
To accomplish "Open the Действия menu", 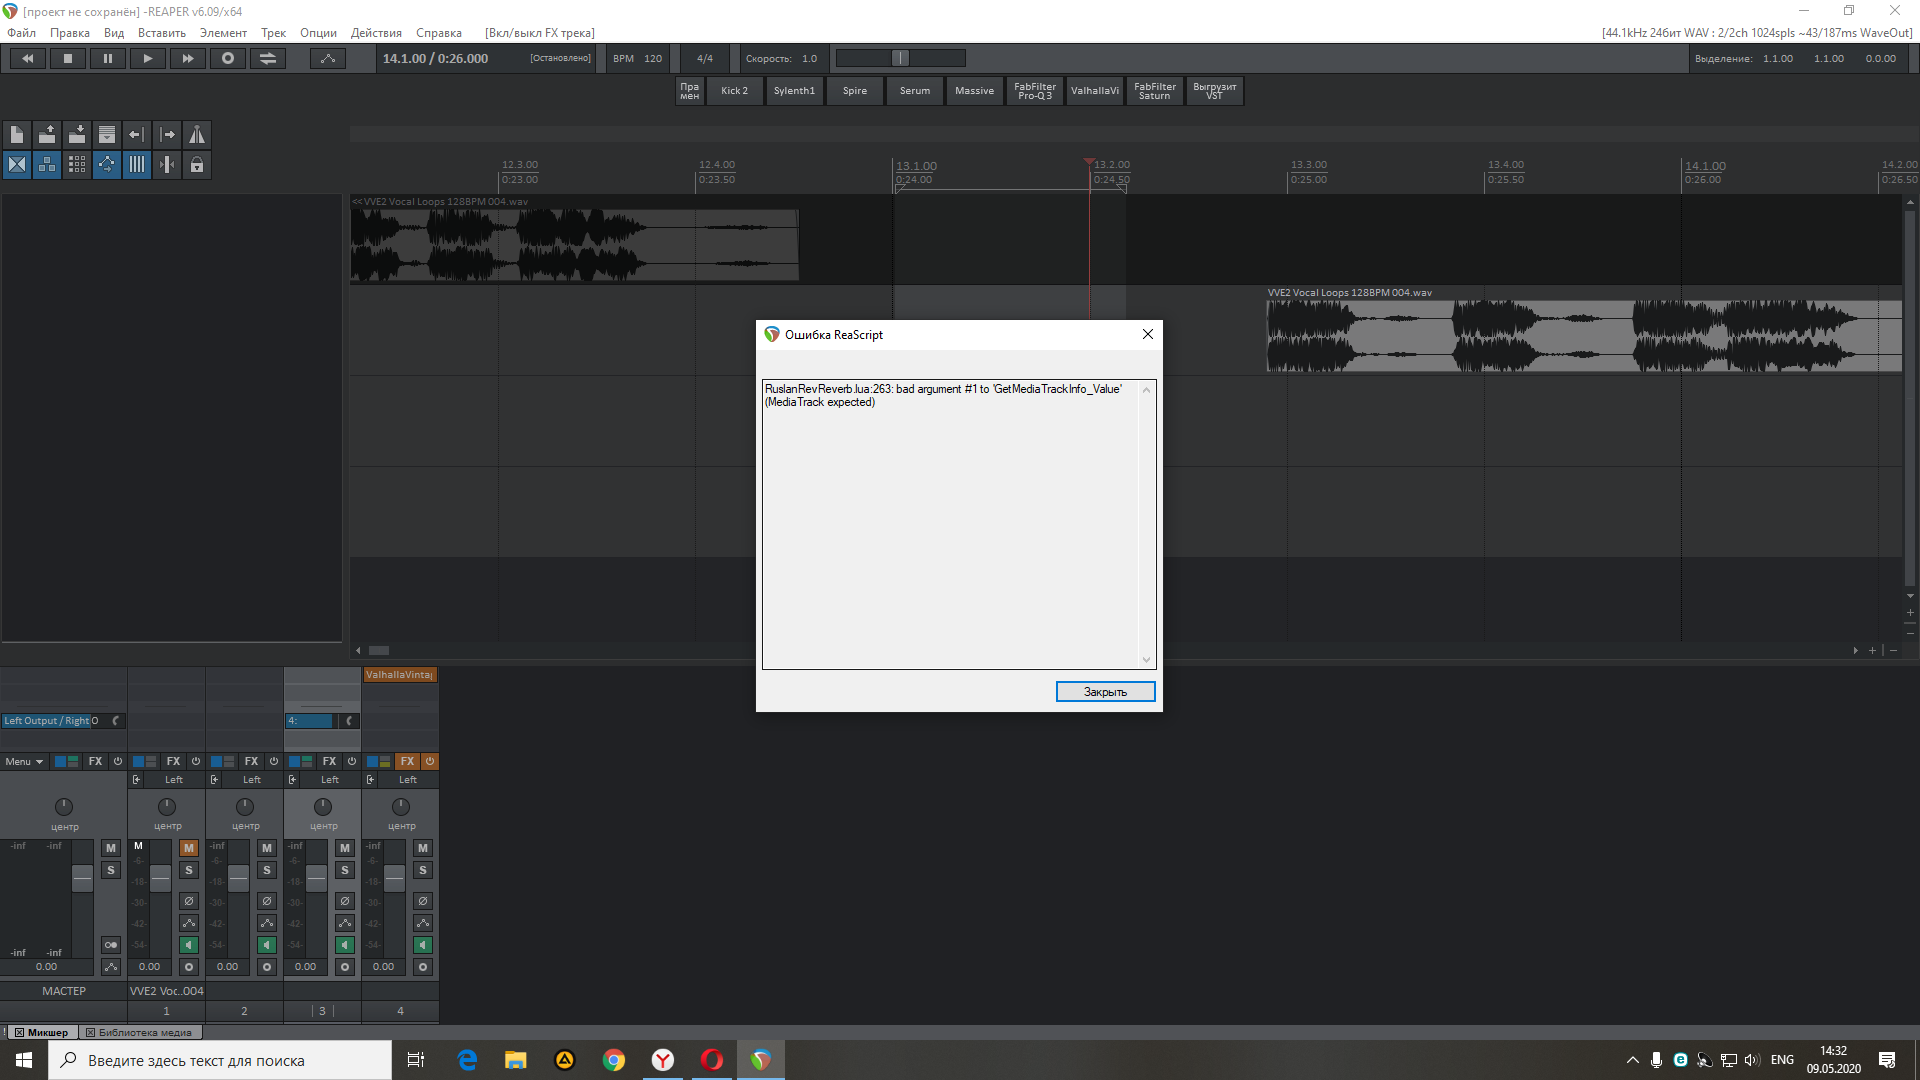I will coord(376,33).
